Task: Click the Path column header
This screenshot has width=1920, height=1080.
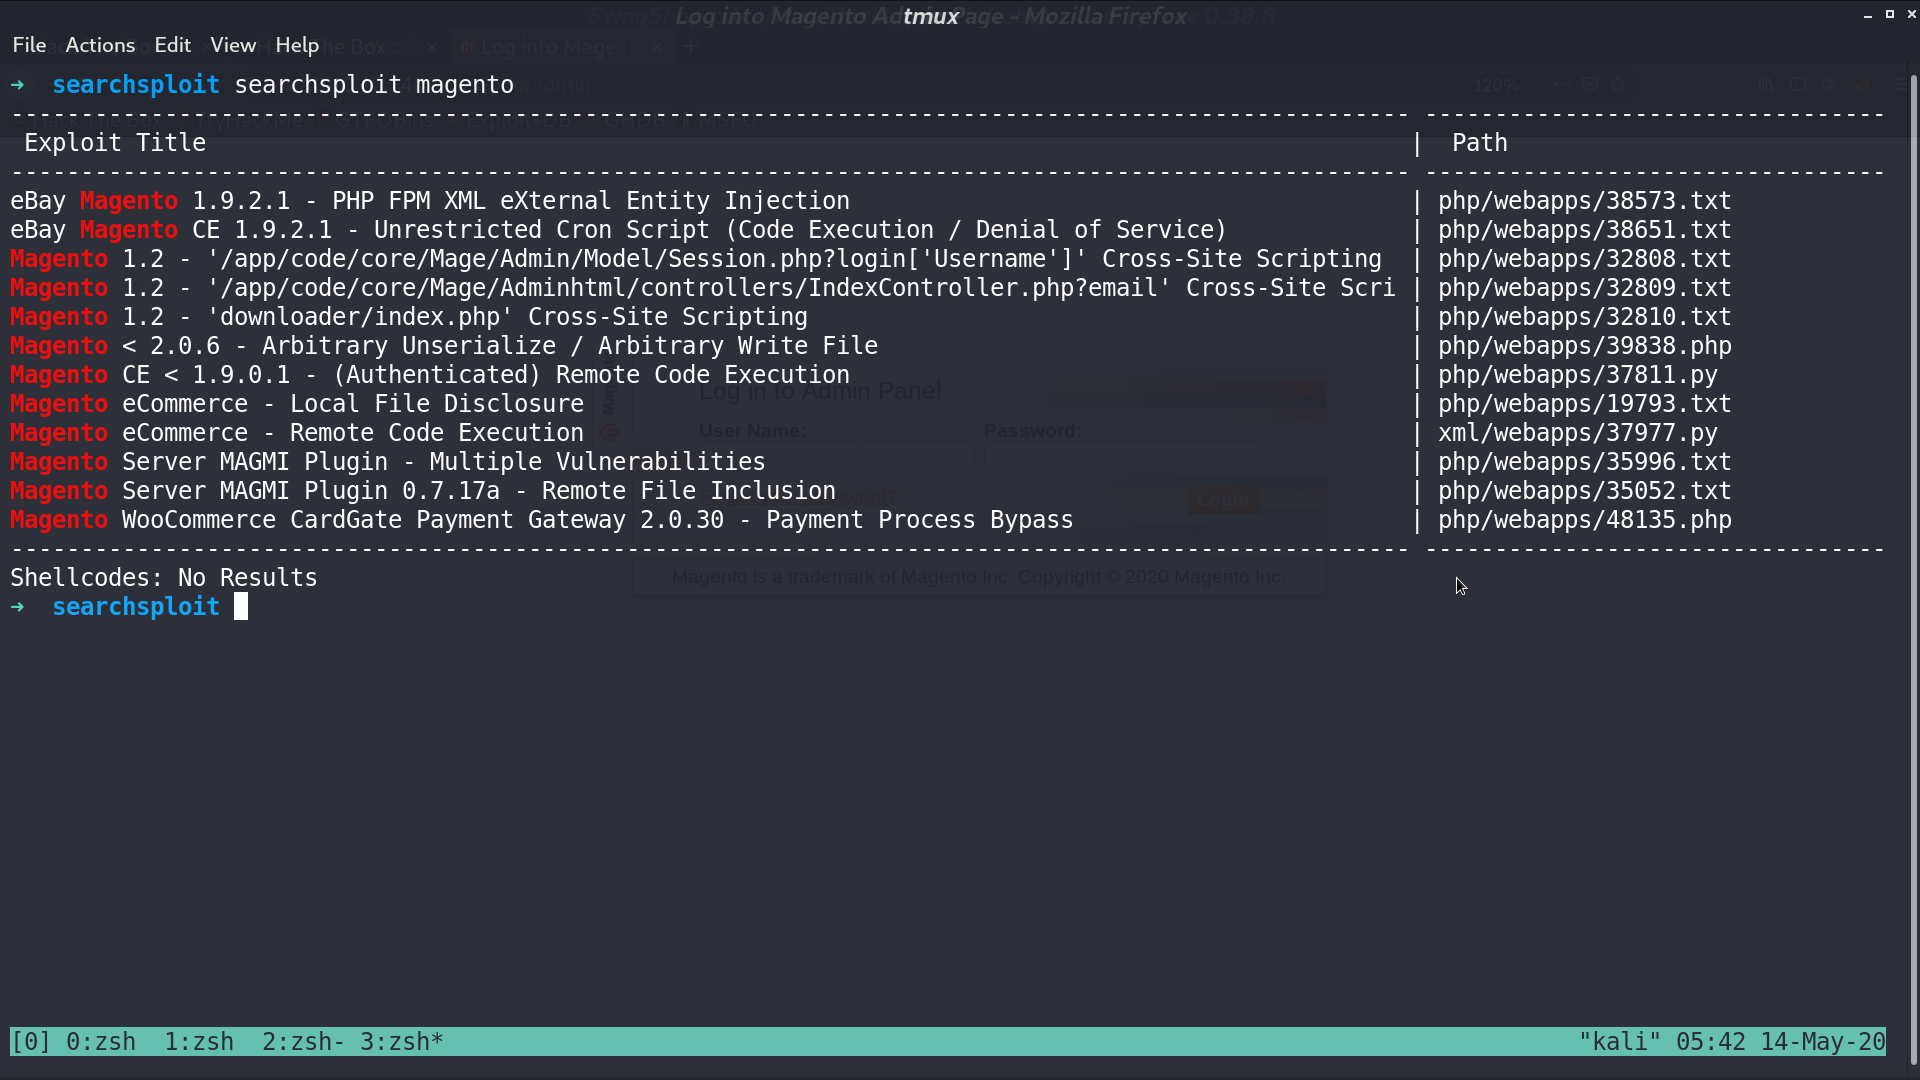Action: tap(1480, 143)
